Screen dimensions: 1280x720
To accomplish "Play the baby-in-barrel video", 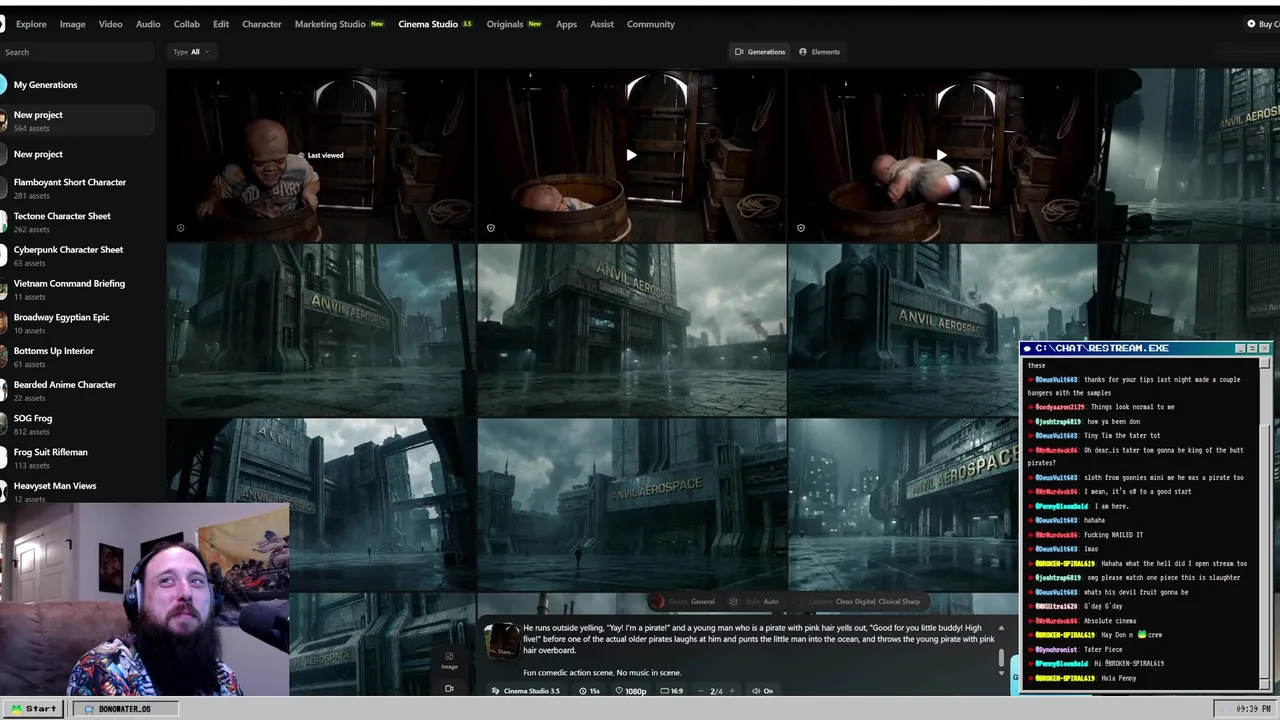I will (631, 155).
